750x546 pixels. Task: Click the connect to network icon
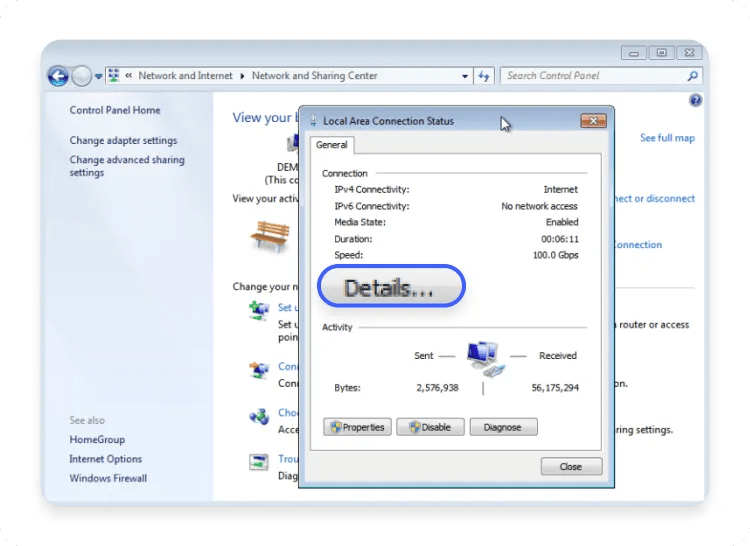click(259, 370)
